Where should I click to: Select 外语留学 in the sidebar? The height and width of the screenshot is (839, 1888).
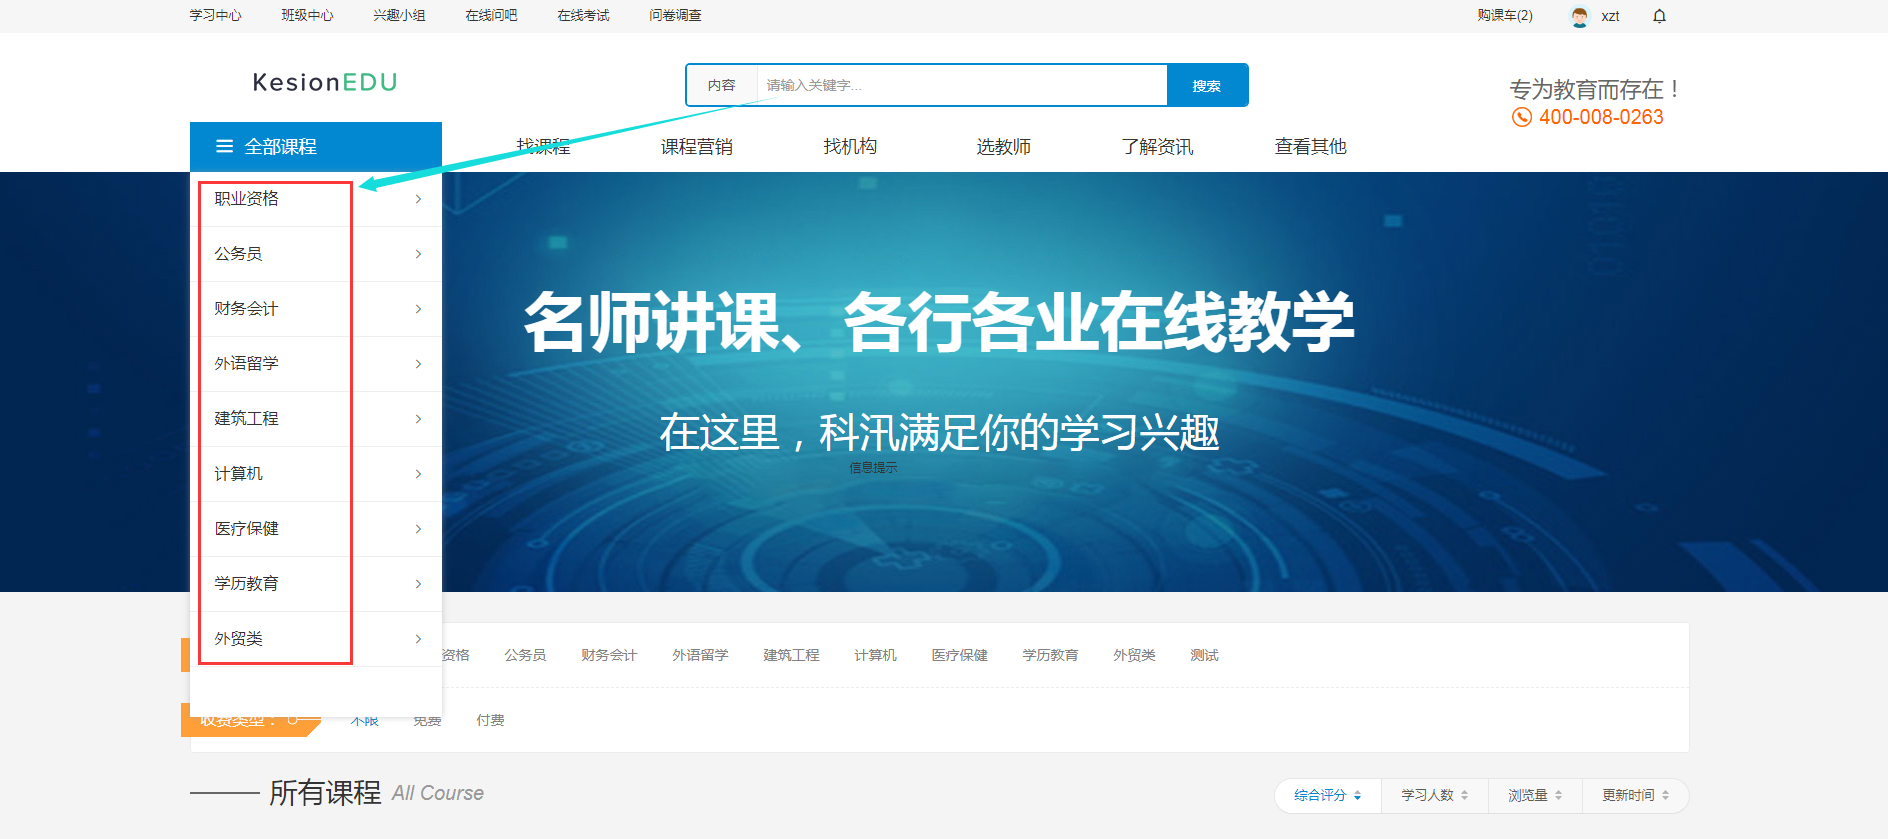pos(246,364)
